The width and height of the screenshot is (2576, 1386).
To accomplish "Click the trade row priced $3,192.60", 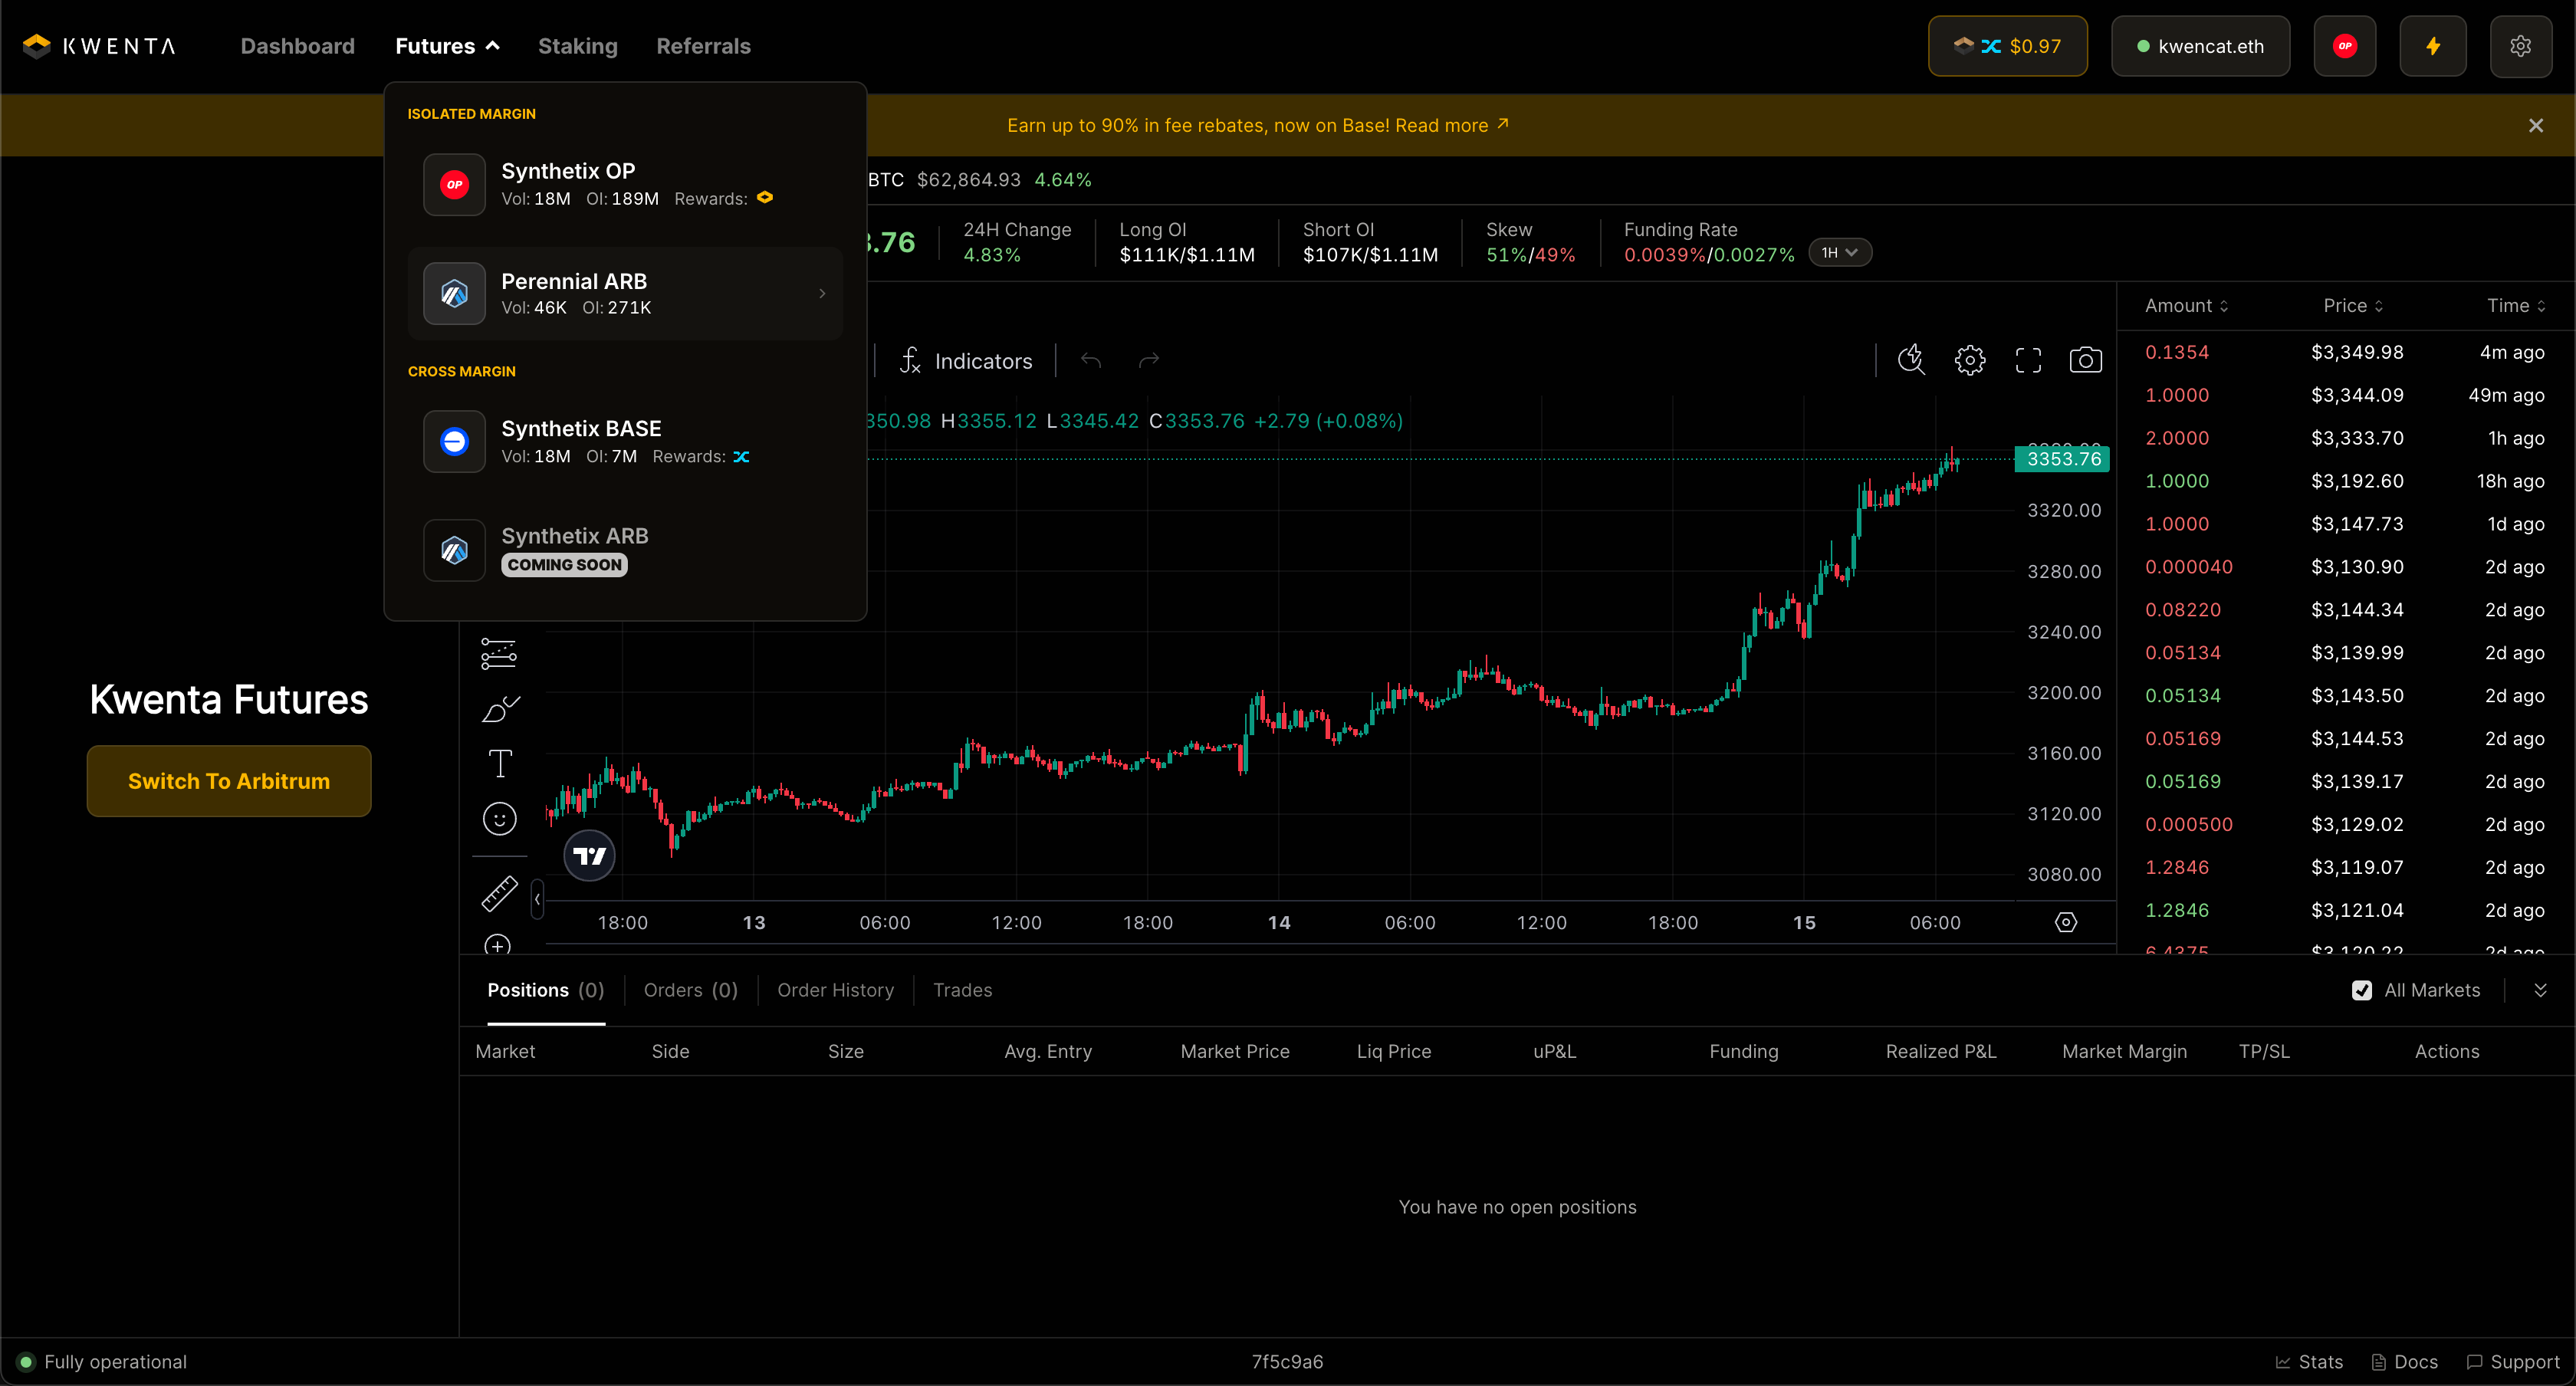I will click(x=2345, y=481).
